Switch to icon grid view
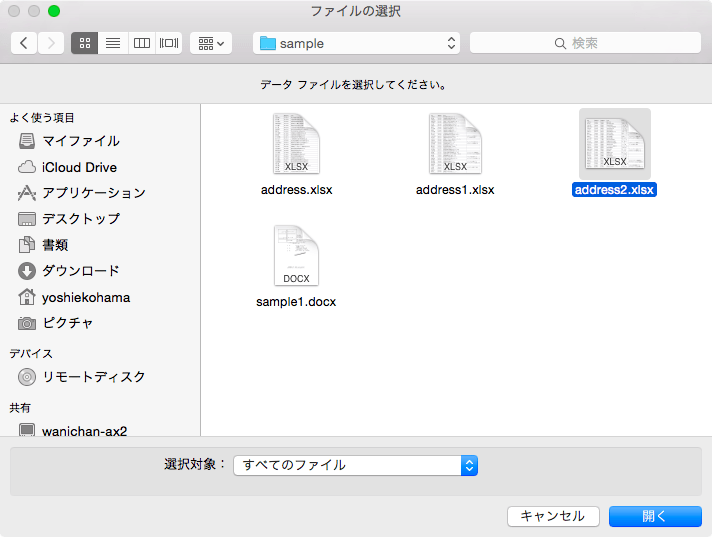 (x=84, y=43)
